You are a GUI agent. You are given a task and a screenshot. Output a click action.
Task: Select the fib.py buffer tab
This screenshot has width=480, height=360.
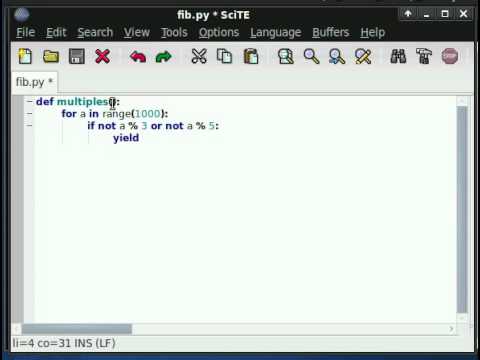pyautogui.click(x=34, y=82)
